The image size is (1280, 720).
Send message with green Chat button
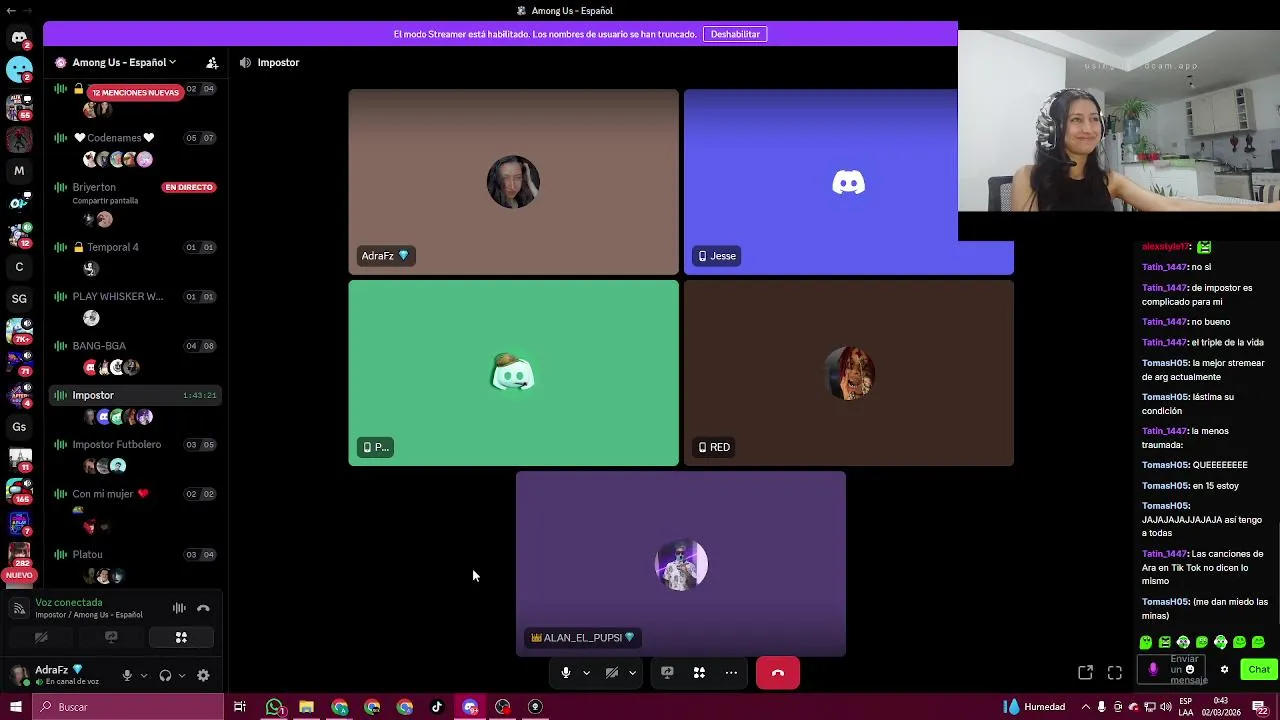1258,670
